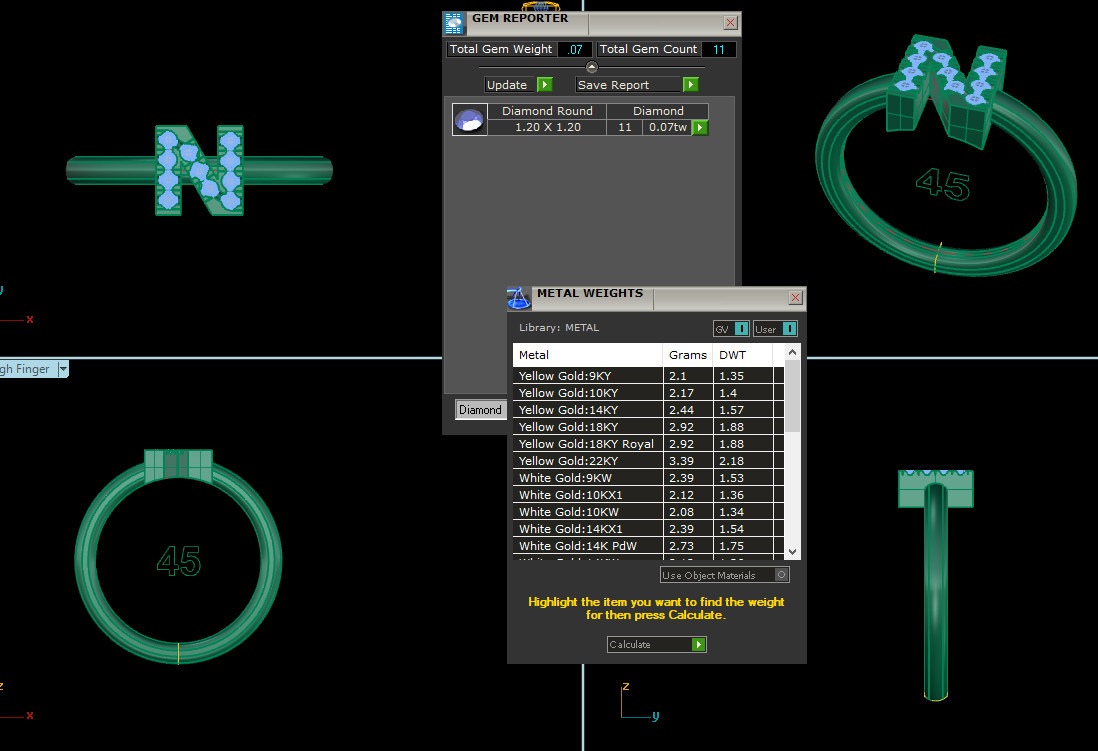Click the Gem Reporter panel icon

click(x=454, y=23)
